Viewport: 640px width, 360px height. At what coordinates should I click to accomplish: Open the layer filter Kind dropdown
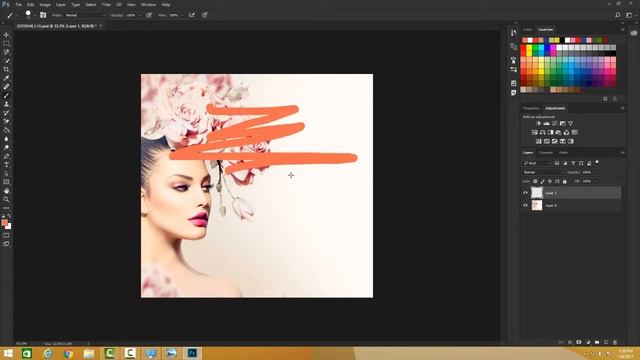[x=537, y=163]
